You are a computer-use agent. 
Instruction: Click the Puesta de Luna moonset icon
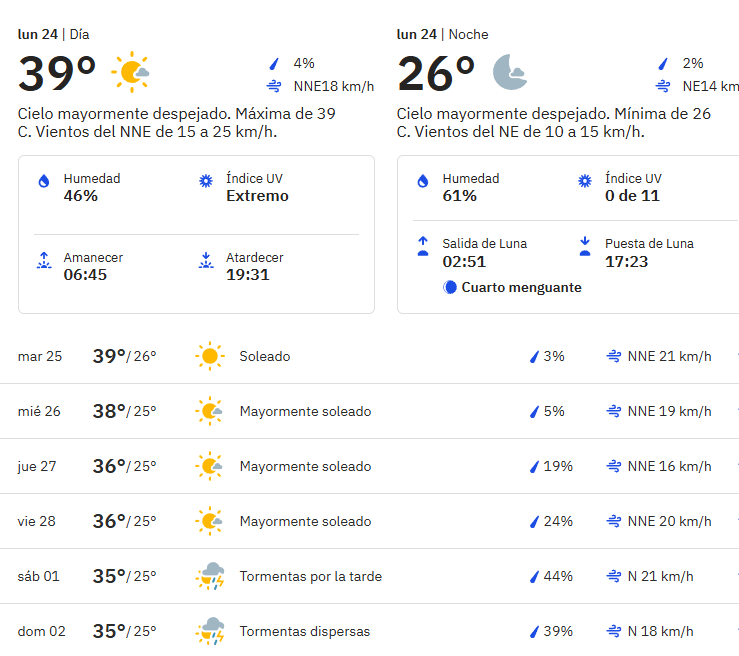(585, 246)
